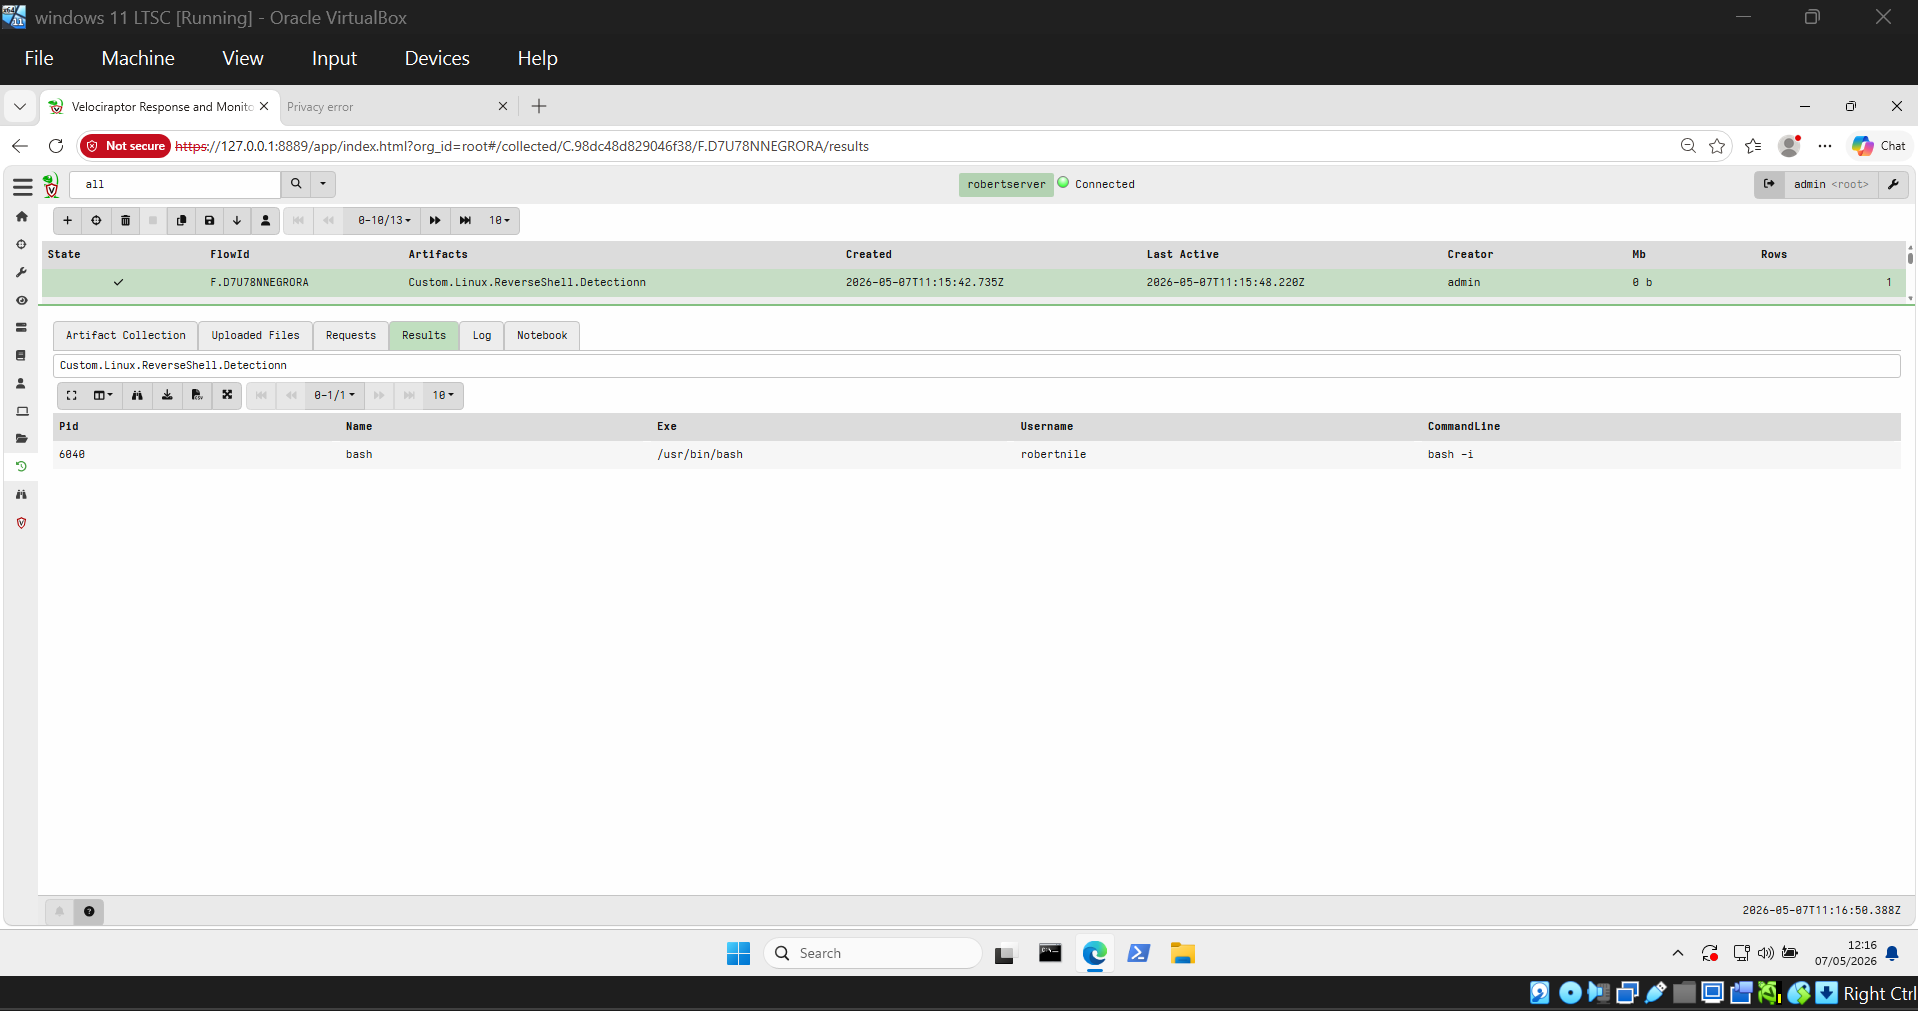Viewport: 1918px width, 1011px height.
Task: Open the folder sidebar icon
Action: (x=21, y=438)
